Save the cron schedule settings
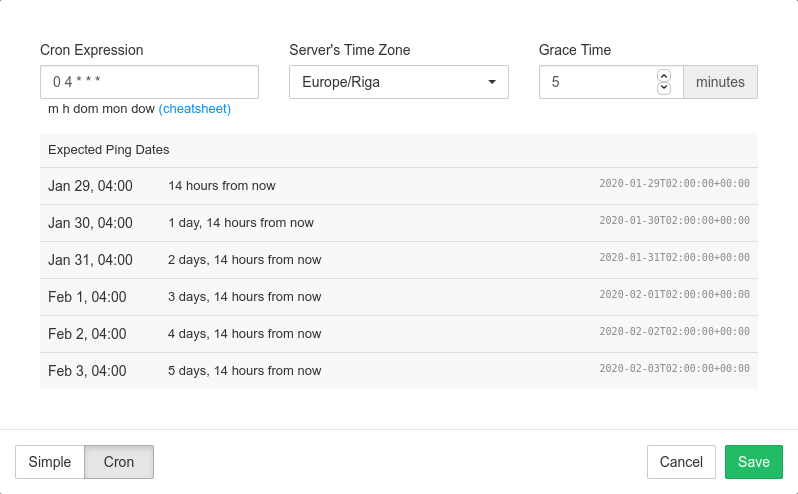This screenshot has width=798, height=494. [x=753, y=462]
